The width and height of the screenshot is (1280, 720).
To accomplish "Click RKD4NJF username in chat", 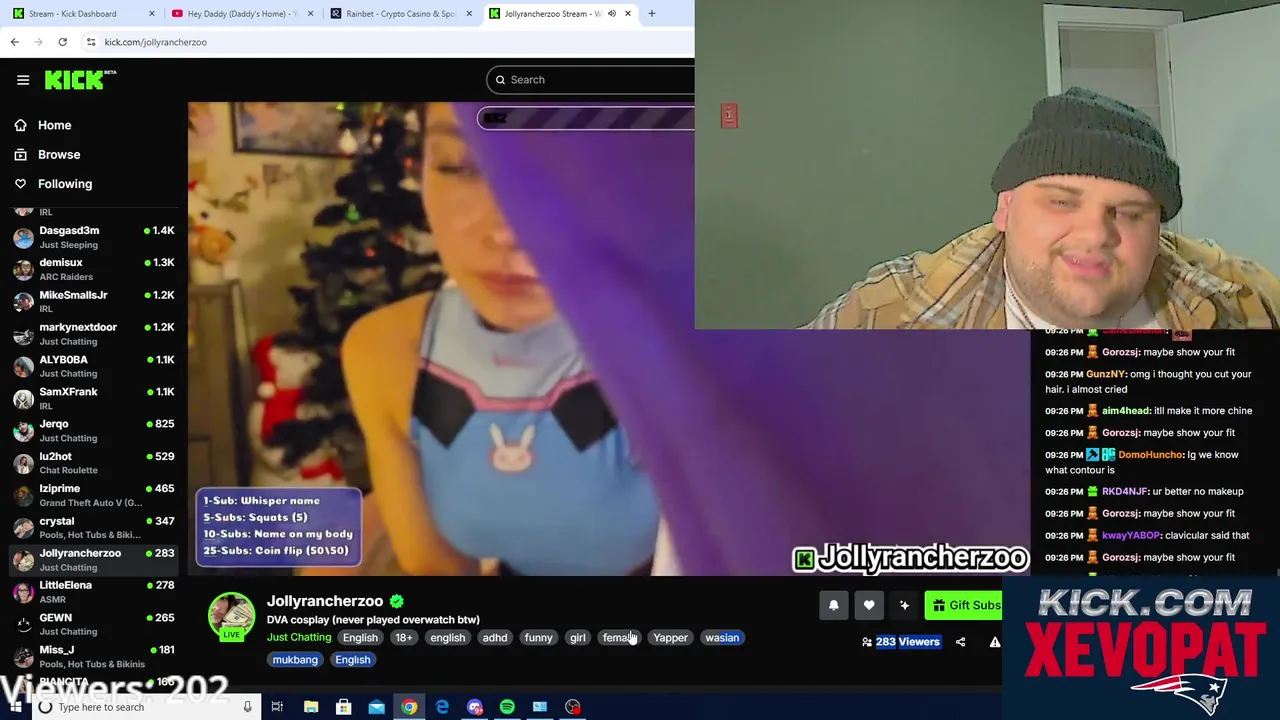I will pyautogui.click(x=1125, y=492).
